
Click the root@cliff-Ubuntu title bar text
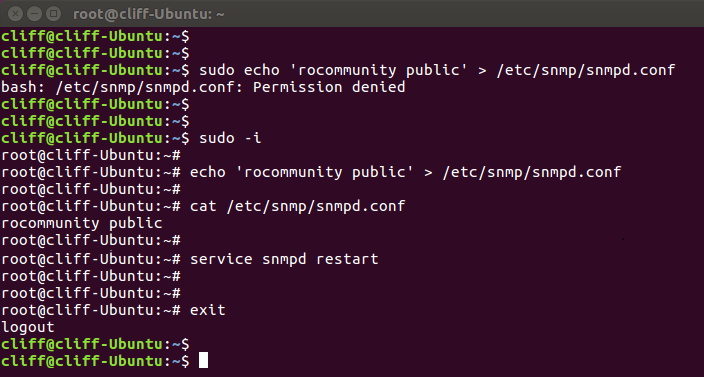pyautogui.click(x=149, y=14)
